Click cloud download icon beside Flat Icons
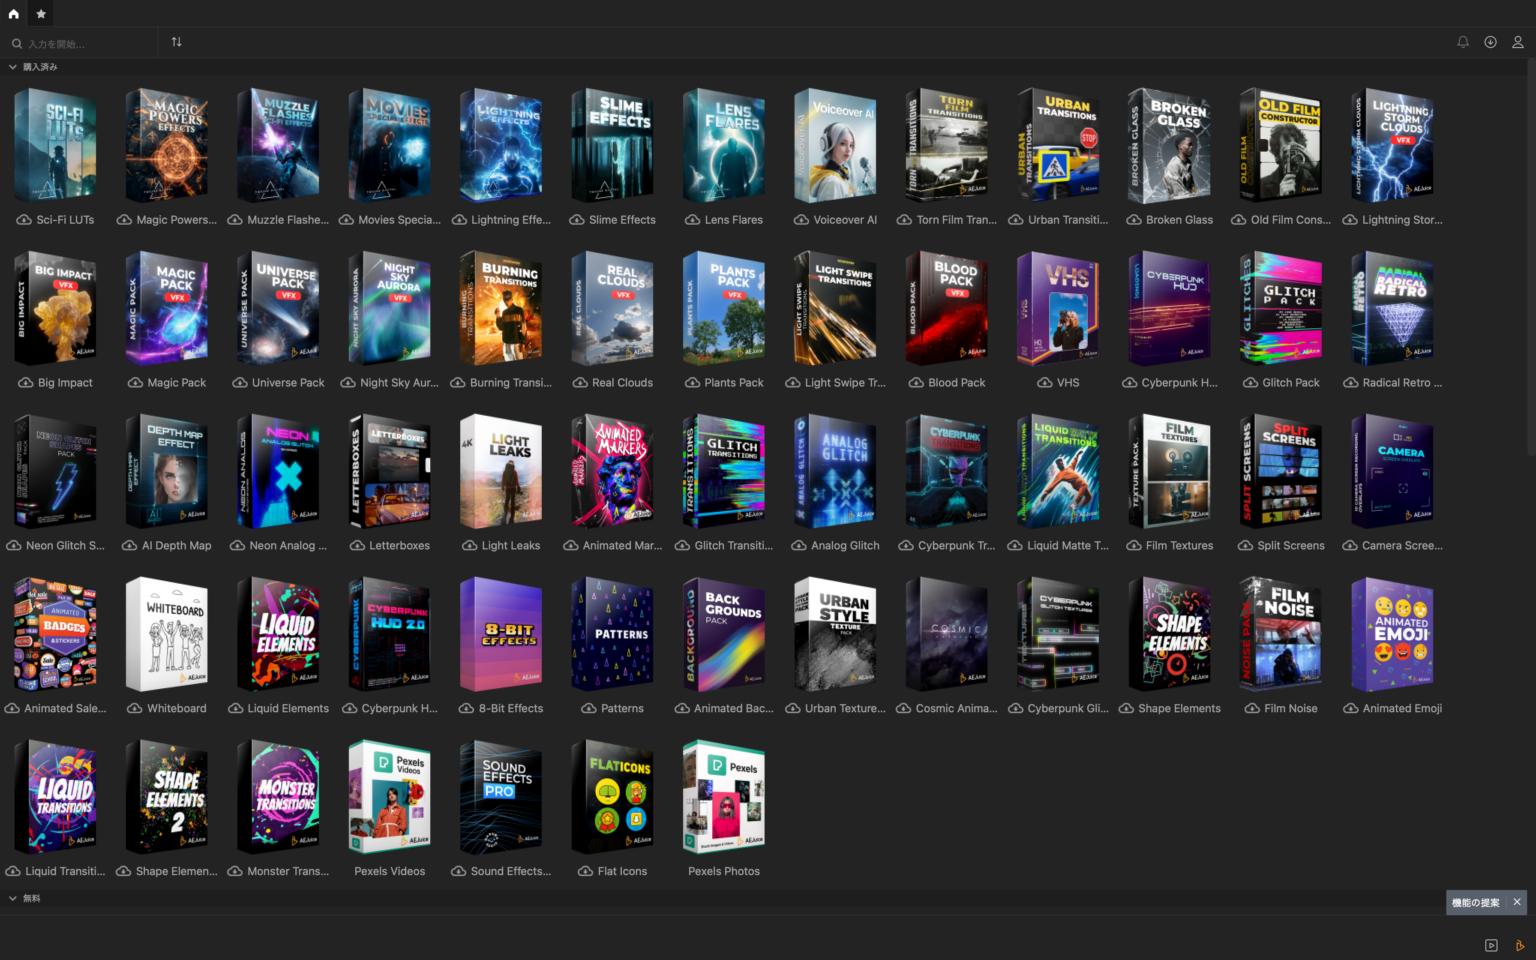This screenshot has height=960, width=1536. [585, 872]
